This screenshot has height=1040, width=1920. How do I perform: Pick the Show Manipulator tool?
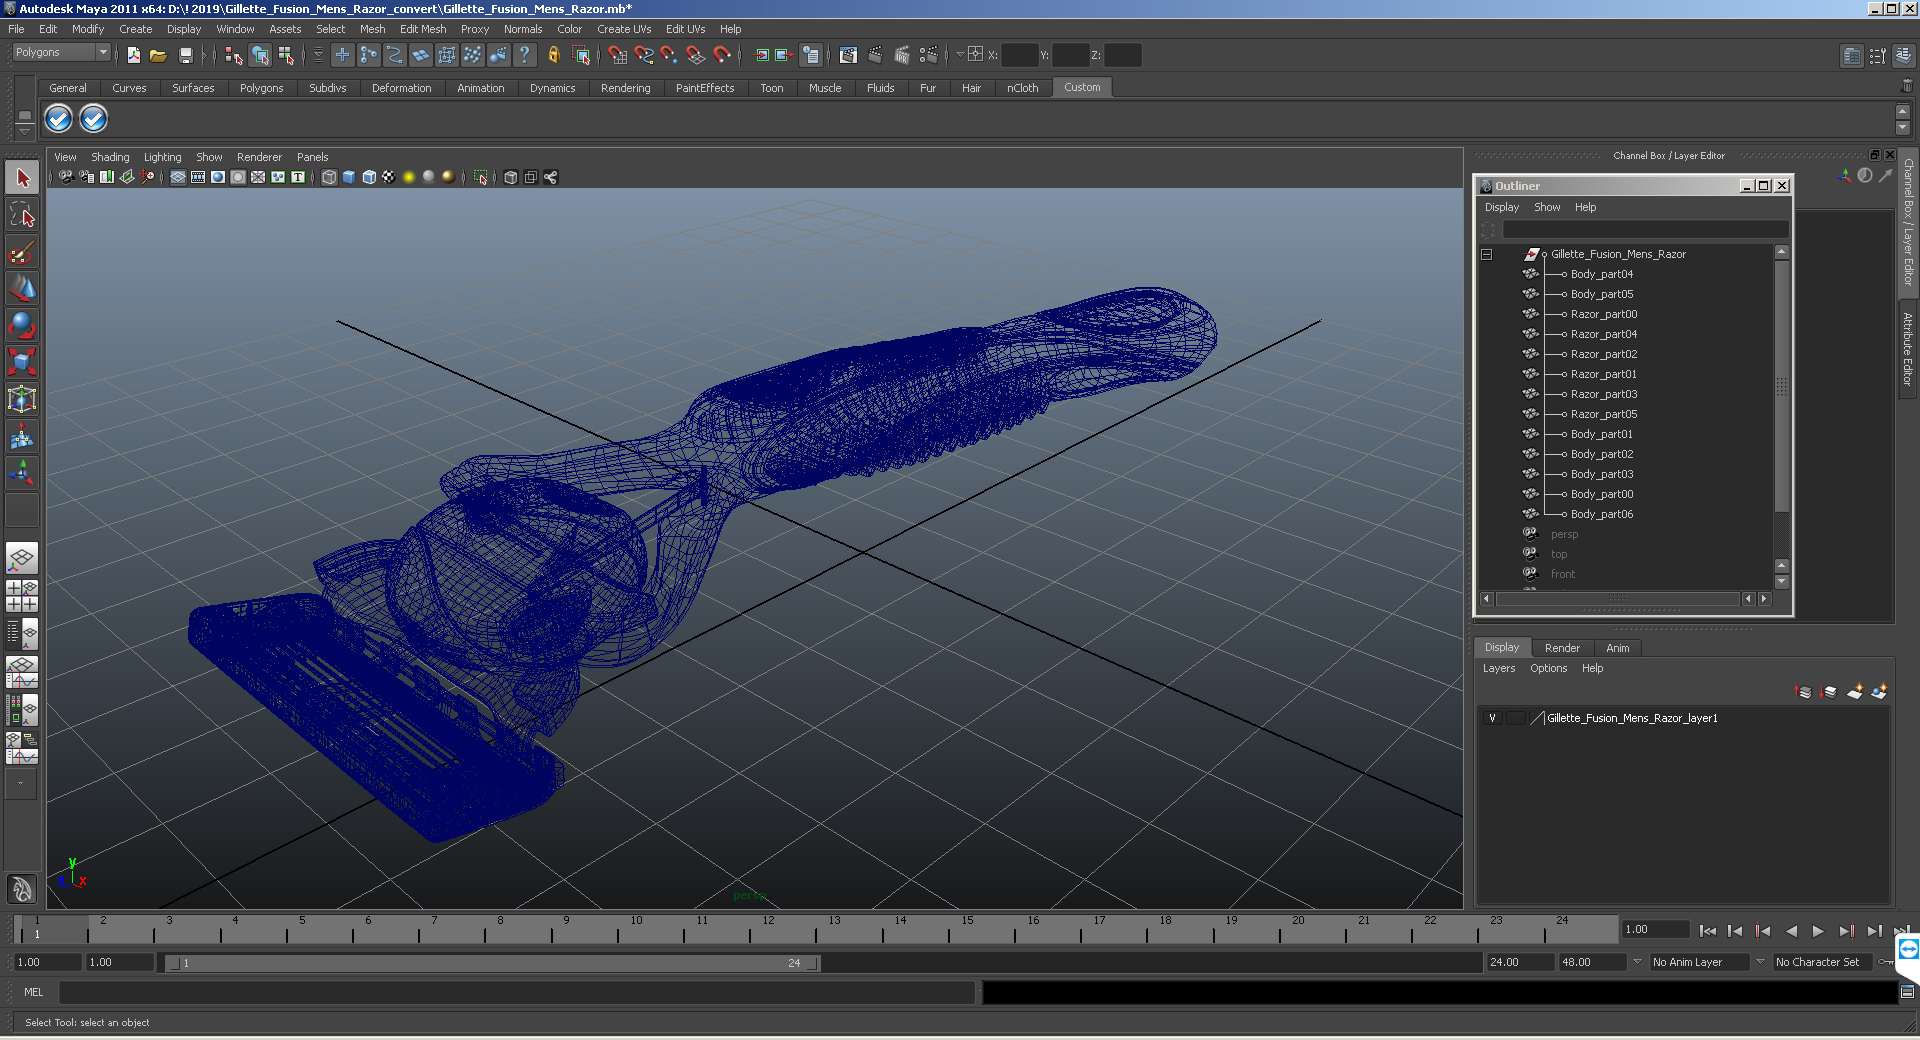(x=22, y=473)
